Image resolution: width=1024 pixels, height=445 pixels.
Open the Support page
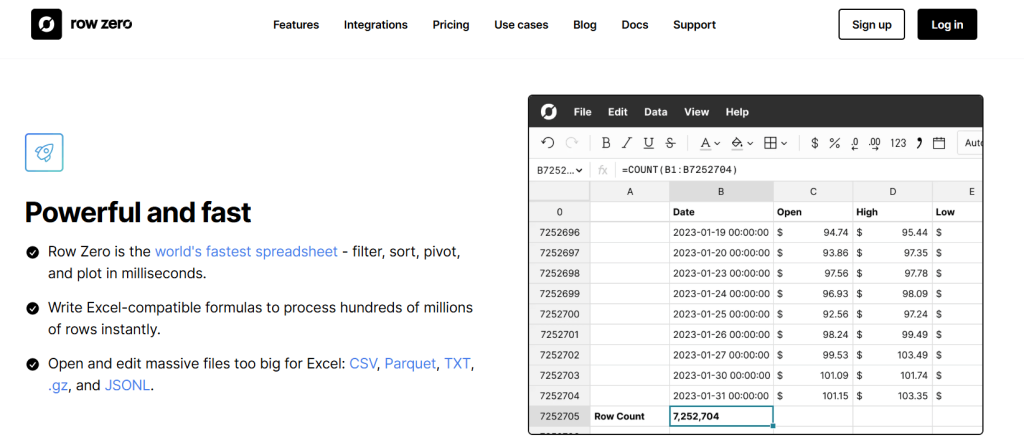click(x=694, y=25)
